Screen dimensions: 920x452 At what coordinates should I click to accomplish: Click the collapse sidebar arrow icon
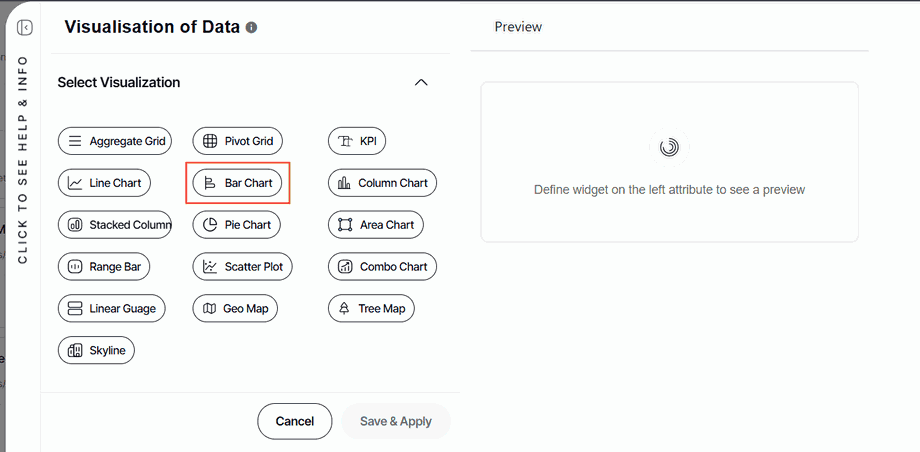coord(25,28)
